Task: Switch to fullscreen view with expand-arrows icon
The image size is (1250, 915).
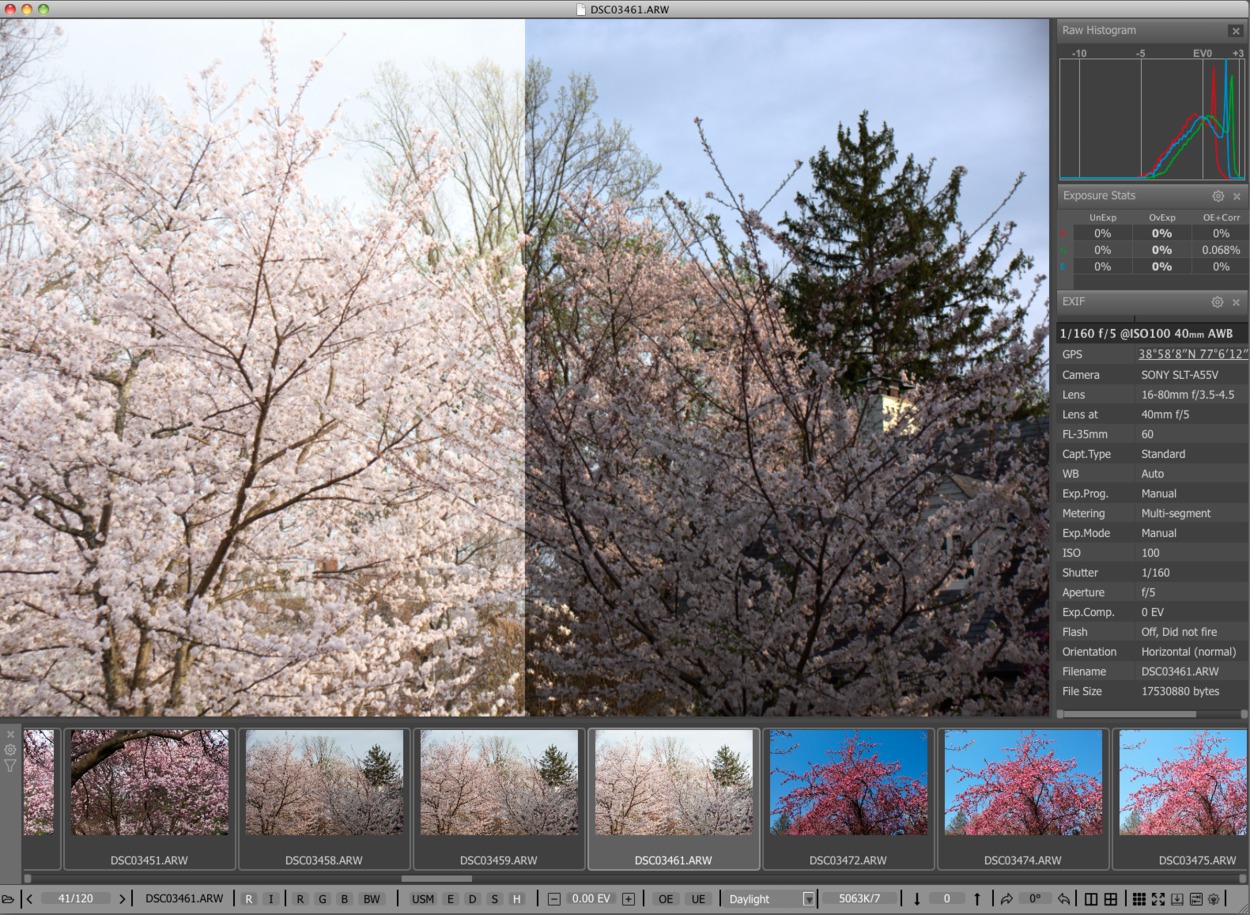Action: (x=1158, y=899)
